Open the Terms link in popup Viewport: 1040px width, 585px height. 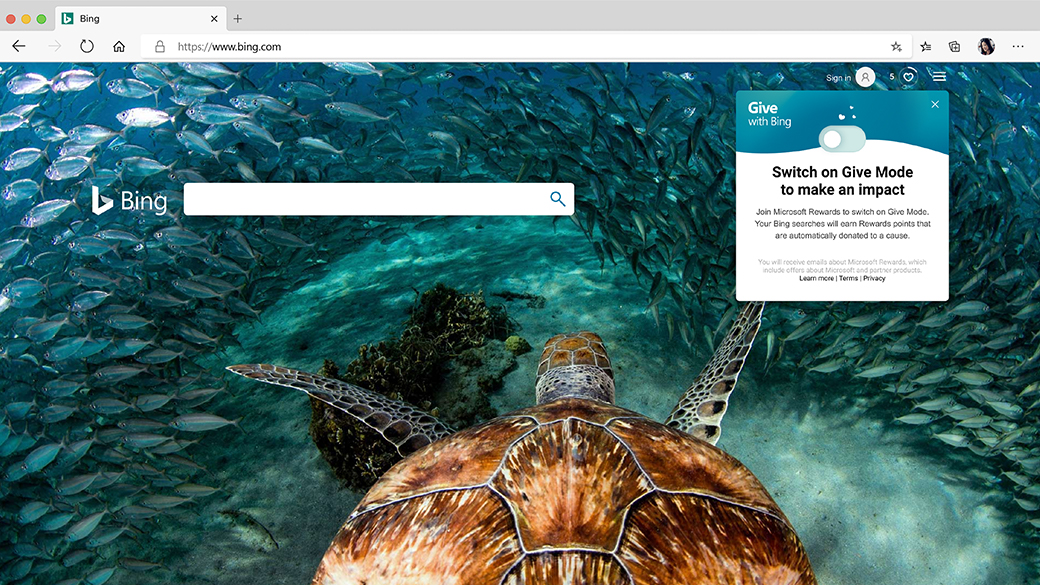848,279
